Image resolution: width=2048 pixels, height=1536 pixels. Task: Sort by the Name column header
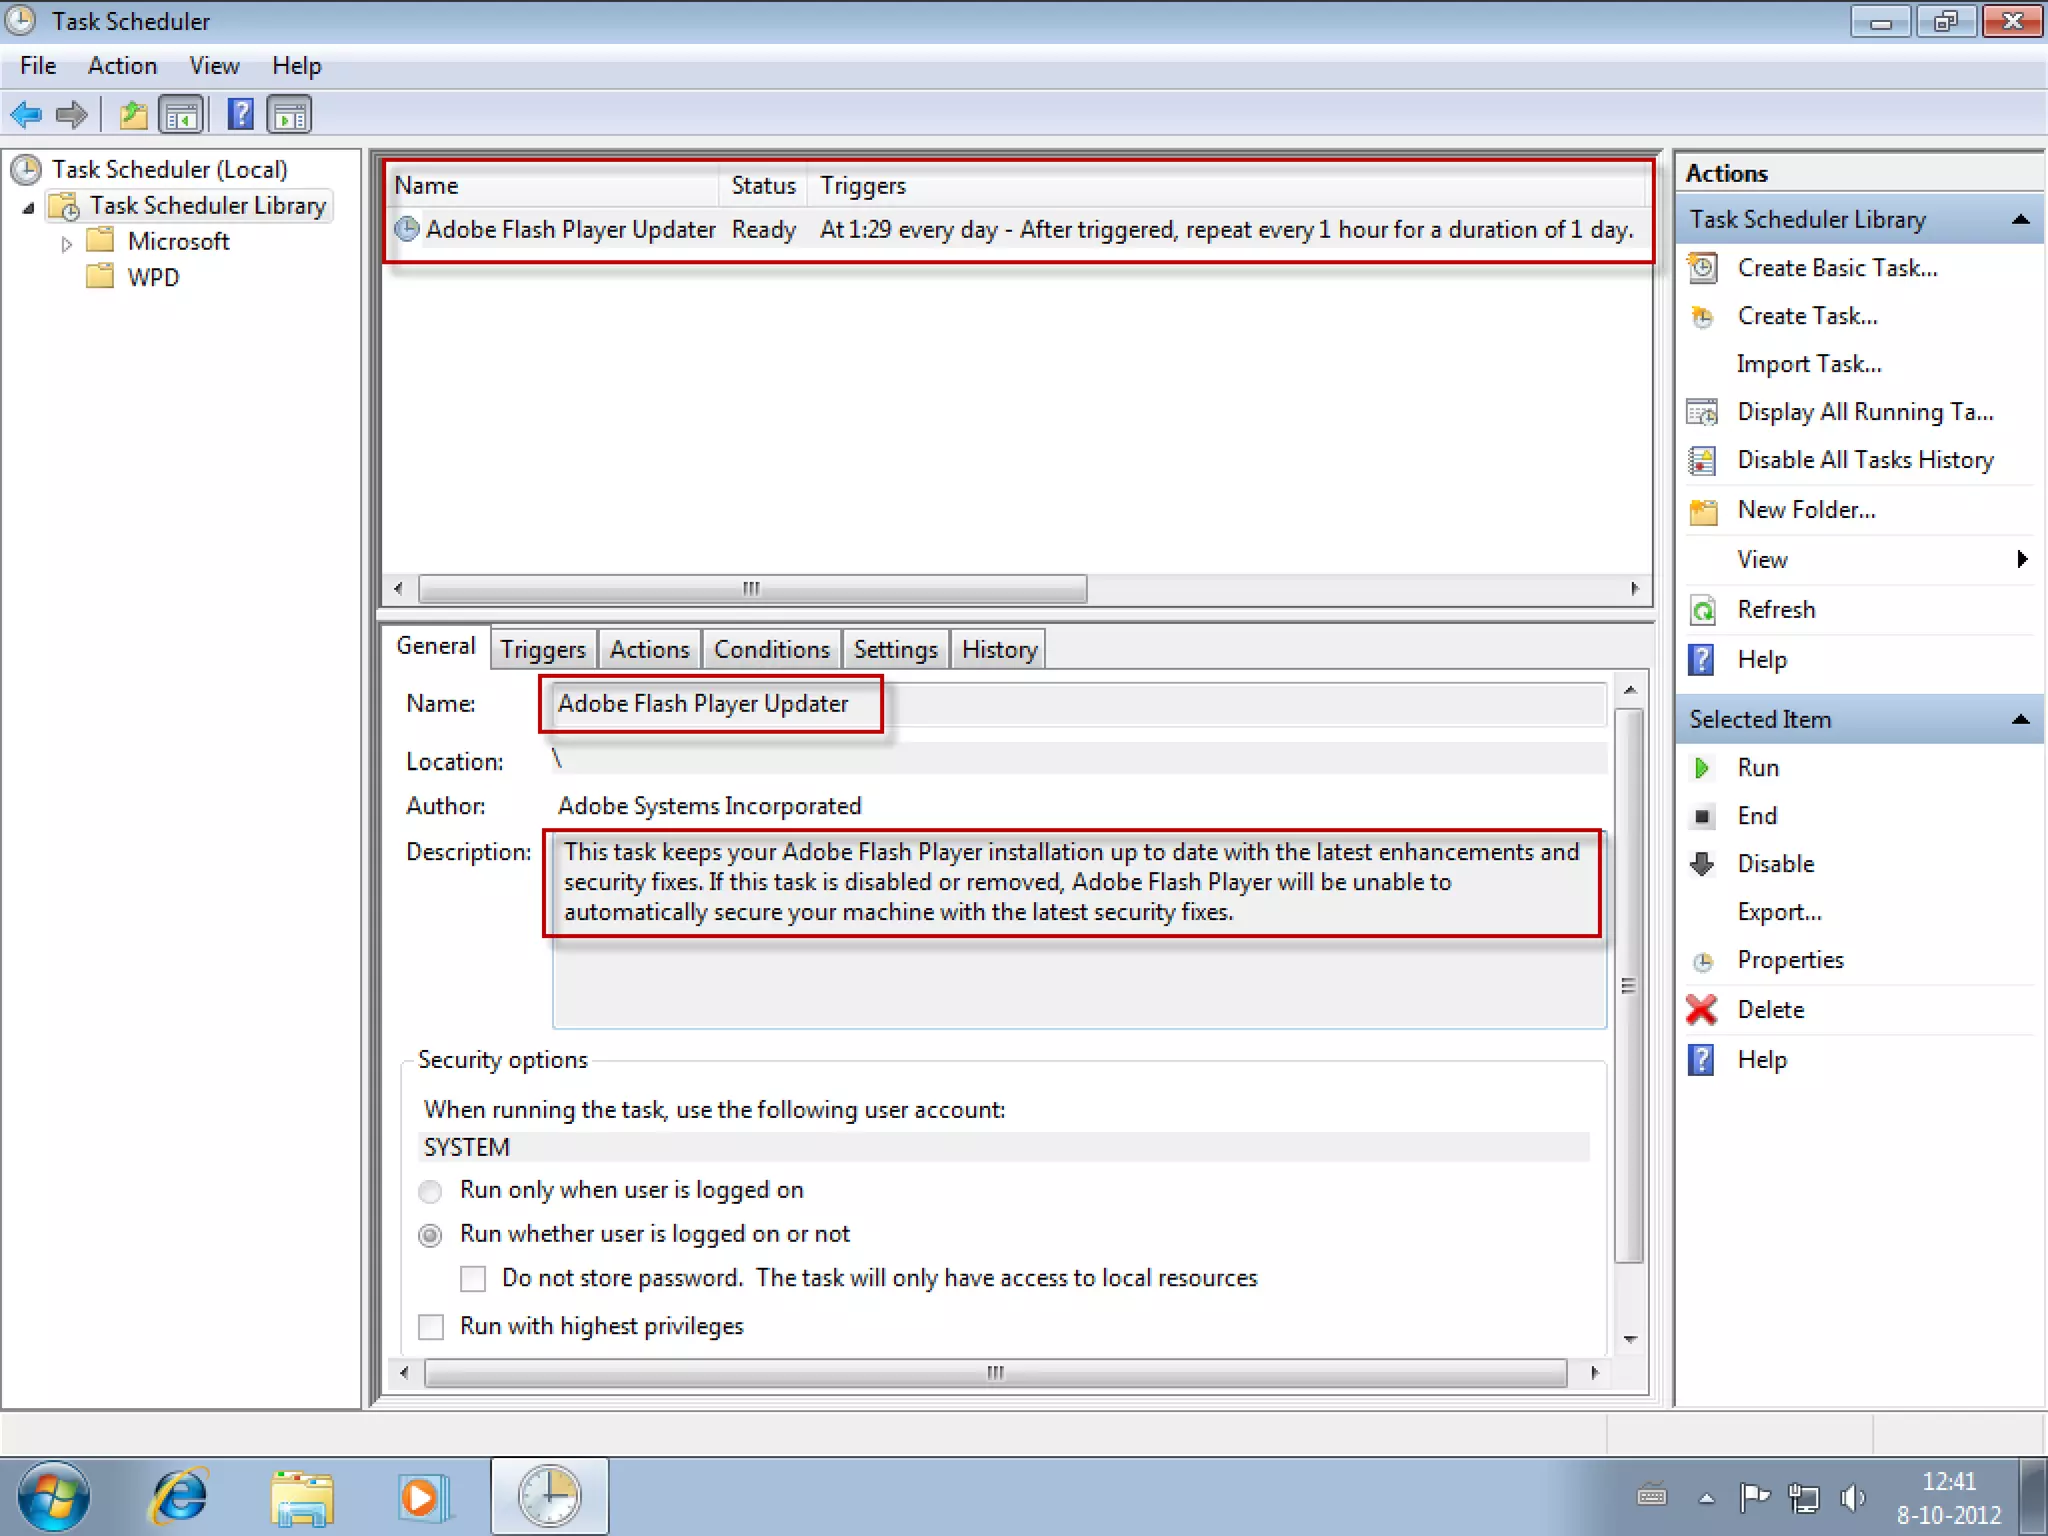click(553, 185)
